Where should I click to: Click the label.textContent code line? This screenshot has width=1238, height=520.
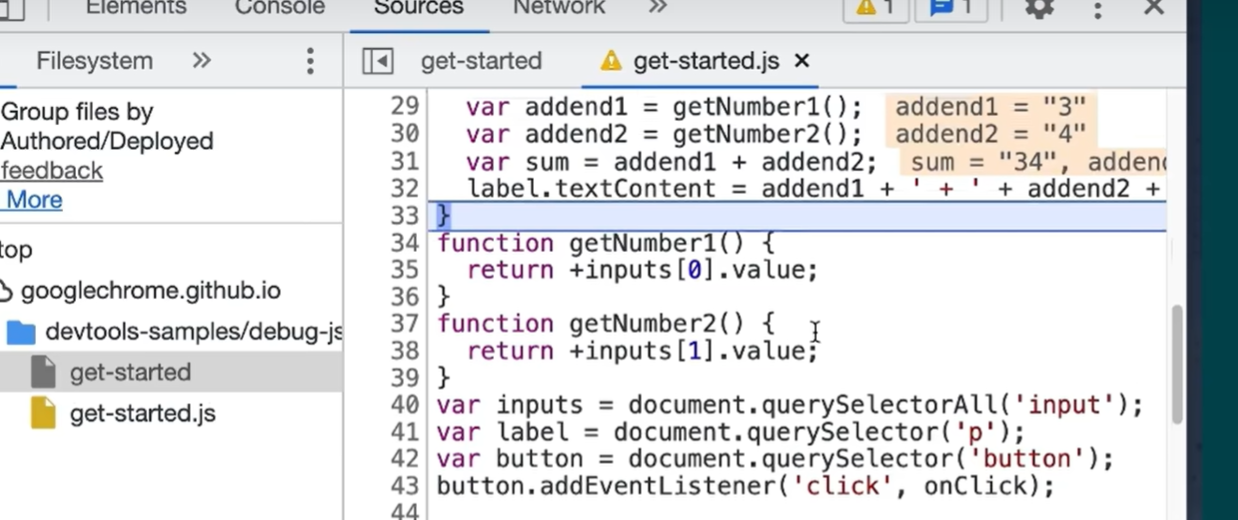click(815, 189)
